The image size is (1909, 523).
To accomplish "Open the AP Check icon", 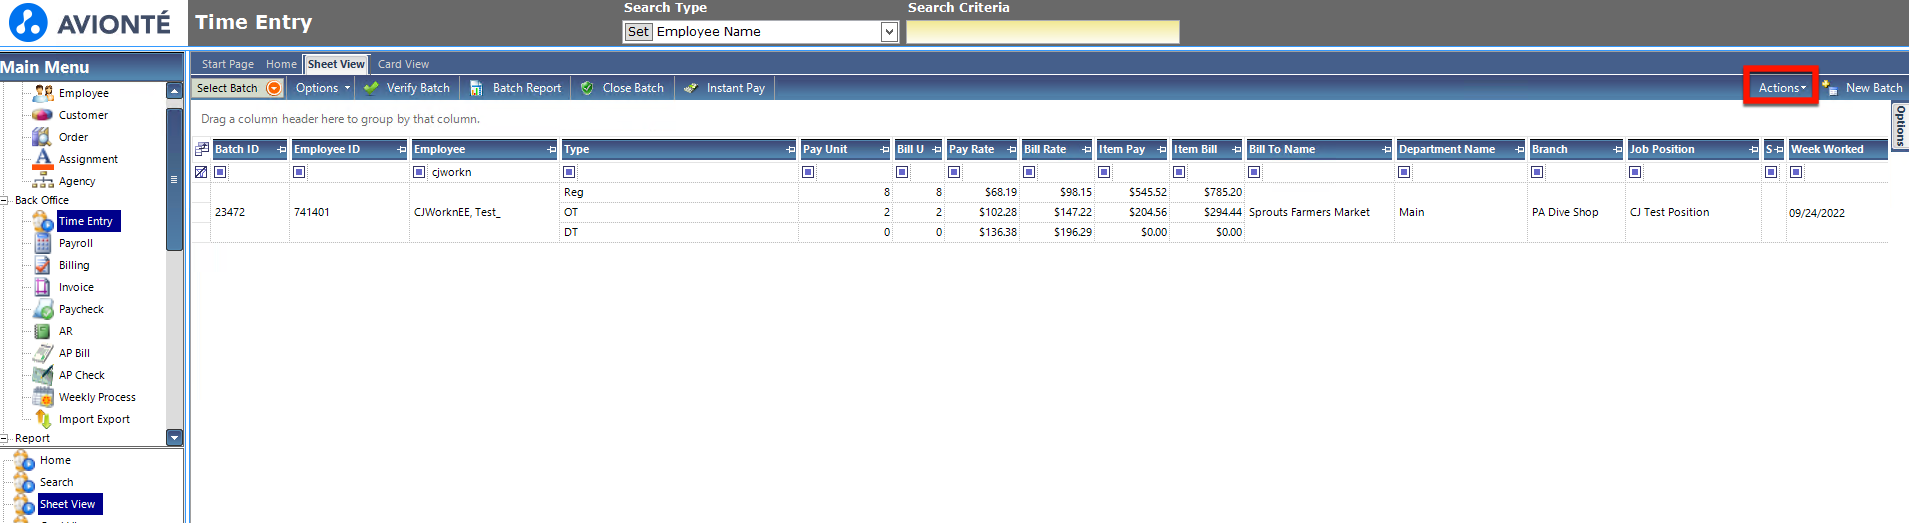I will coord(43,375).
